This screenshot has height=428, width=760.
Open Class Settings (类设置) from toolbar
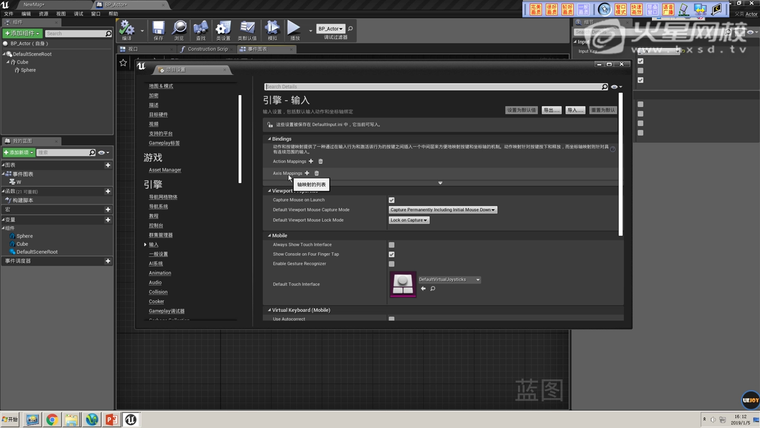pyautogui.click(x=224, y=29)
